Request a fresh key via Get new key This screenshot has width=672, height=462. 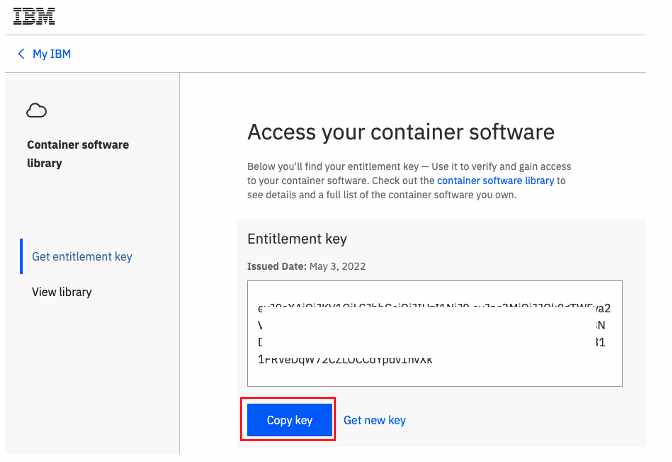pos(375,420)
